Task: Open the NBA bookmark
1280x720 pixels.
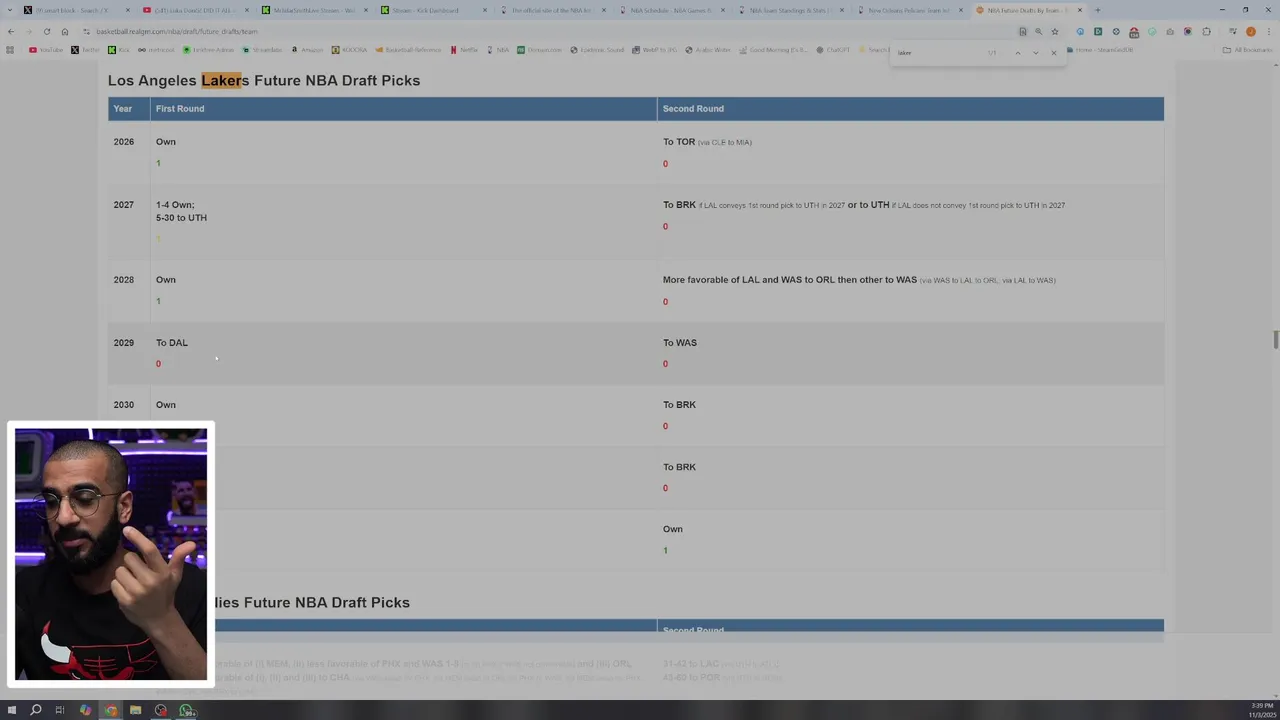Action: pyautogui.click(x=497, y=50)
